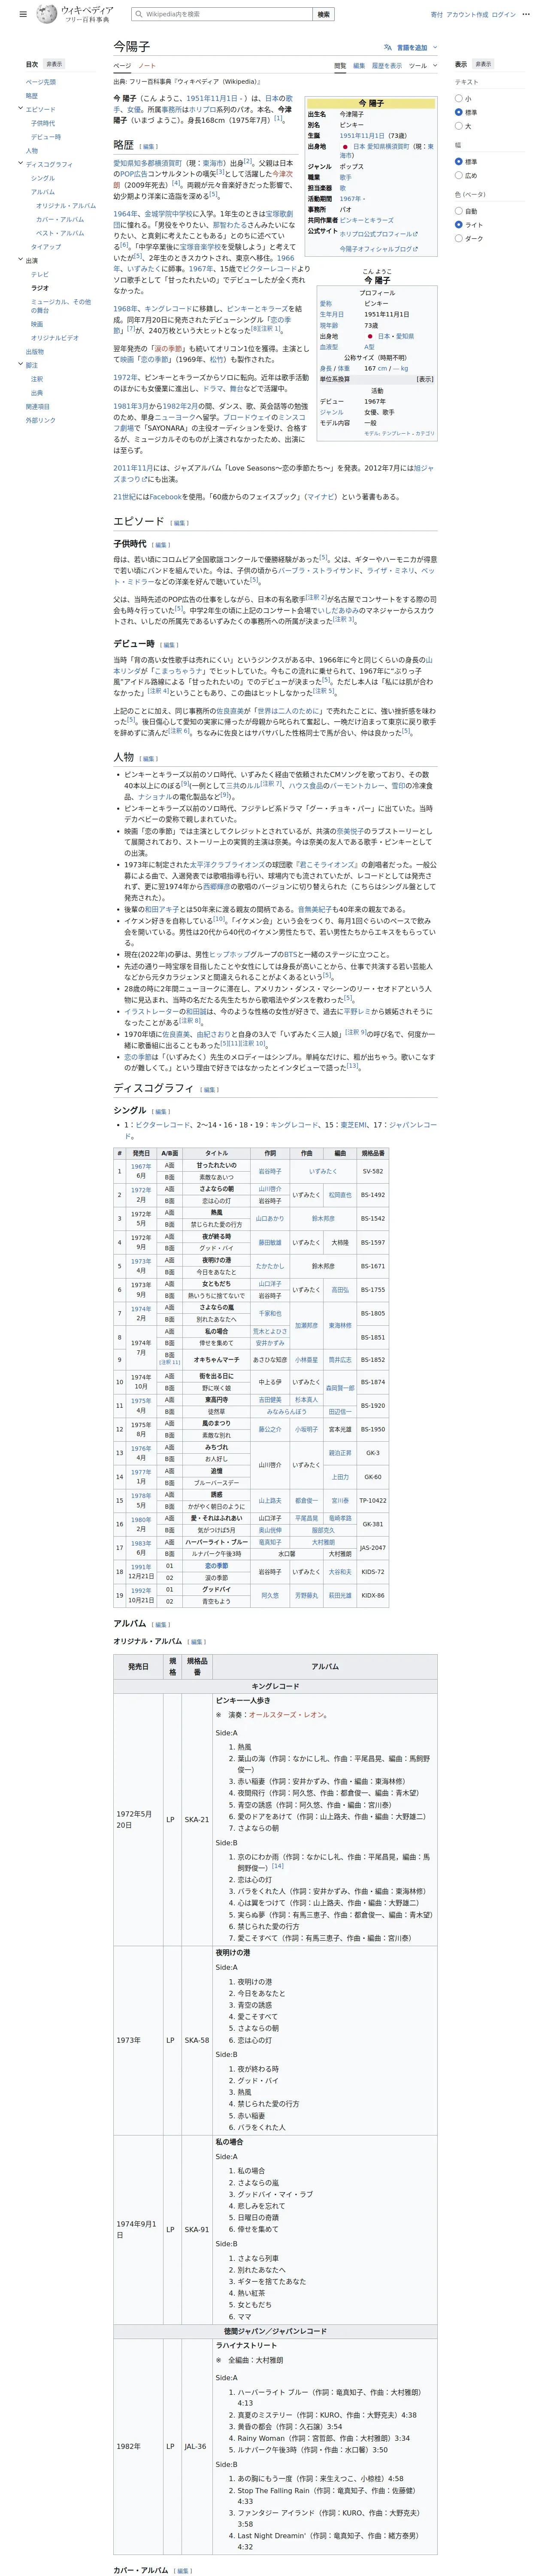Select standard text size 標準
The width and height of the screenshot is (551, 2576).
[459, 112]
